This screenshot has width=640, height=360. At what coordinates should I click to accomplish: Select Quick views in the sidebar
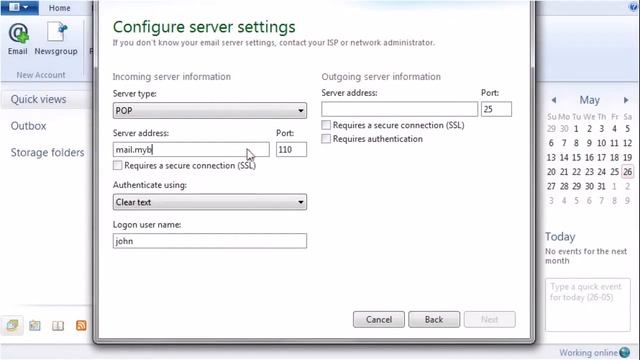[x=38, y=99]
